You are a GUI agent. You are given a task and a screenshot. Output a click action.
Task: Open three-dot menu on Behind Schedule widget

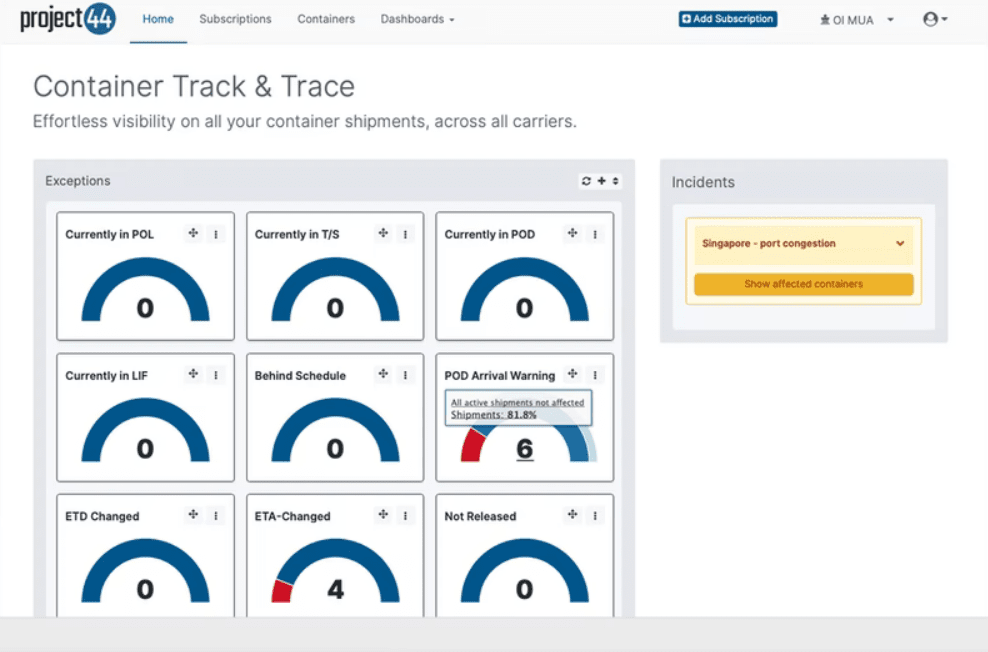[x=405, y=375]
